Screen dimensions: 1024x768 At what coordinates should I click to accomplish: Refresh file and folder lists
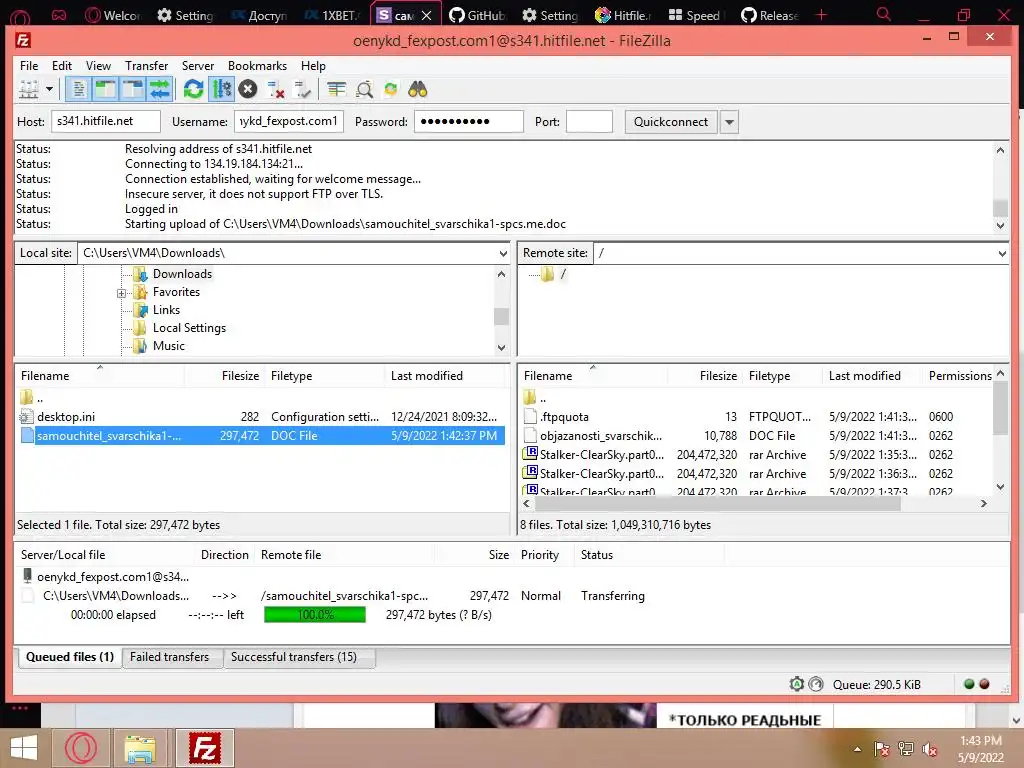(x=193, y=89)
